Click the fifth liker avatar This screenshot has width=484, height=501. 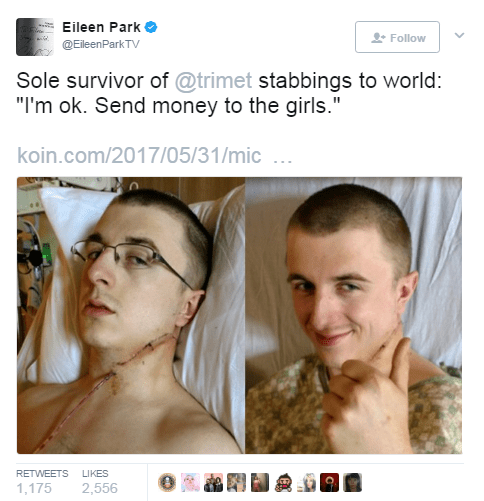(x=260, y=482)
